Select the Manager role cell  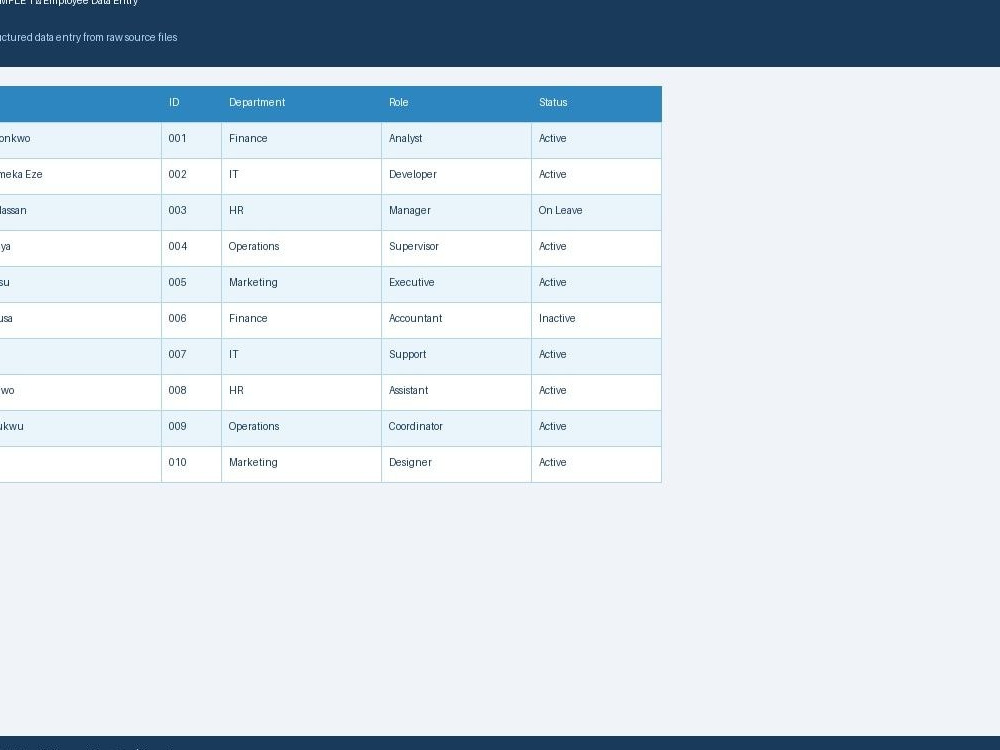coord(456,212)
